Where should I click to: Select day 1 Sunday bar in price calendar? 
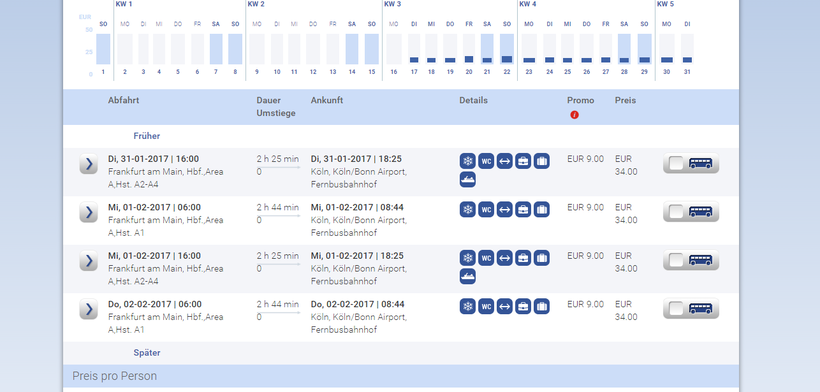tap(103, 49)
